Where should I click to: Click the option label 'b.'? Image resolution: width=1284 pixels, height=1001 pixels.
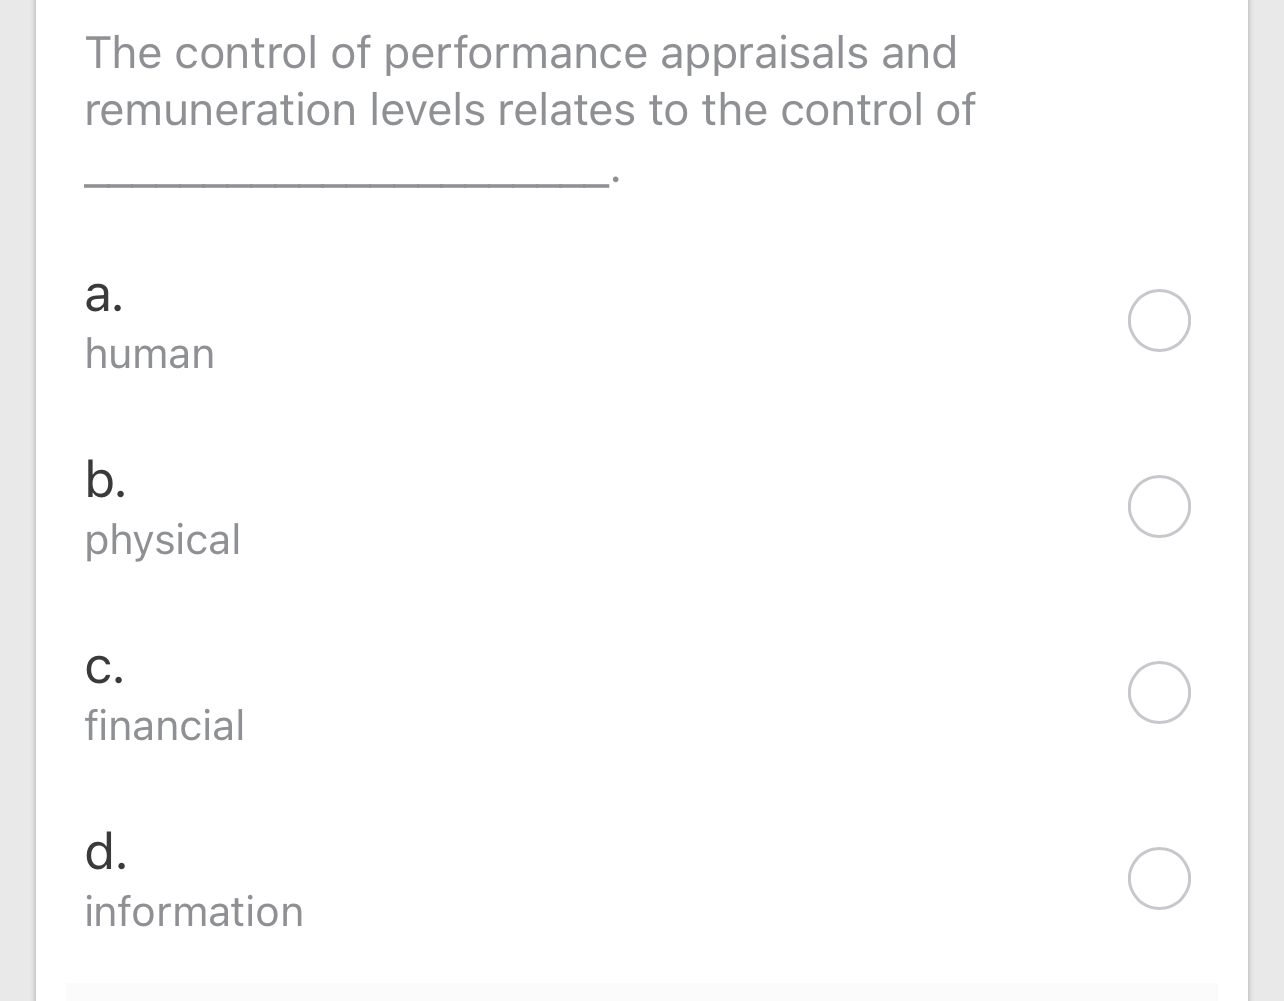point(105,483)
